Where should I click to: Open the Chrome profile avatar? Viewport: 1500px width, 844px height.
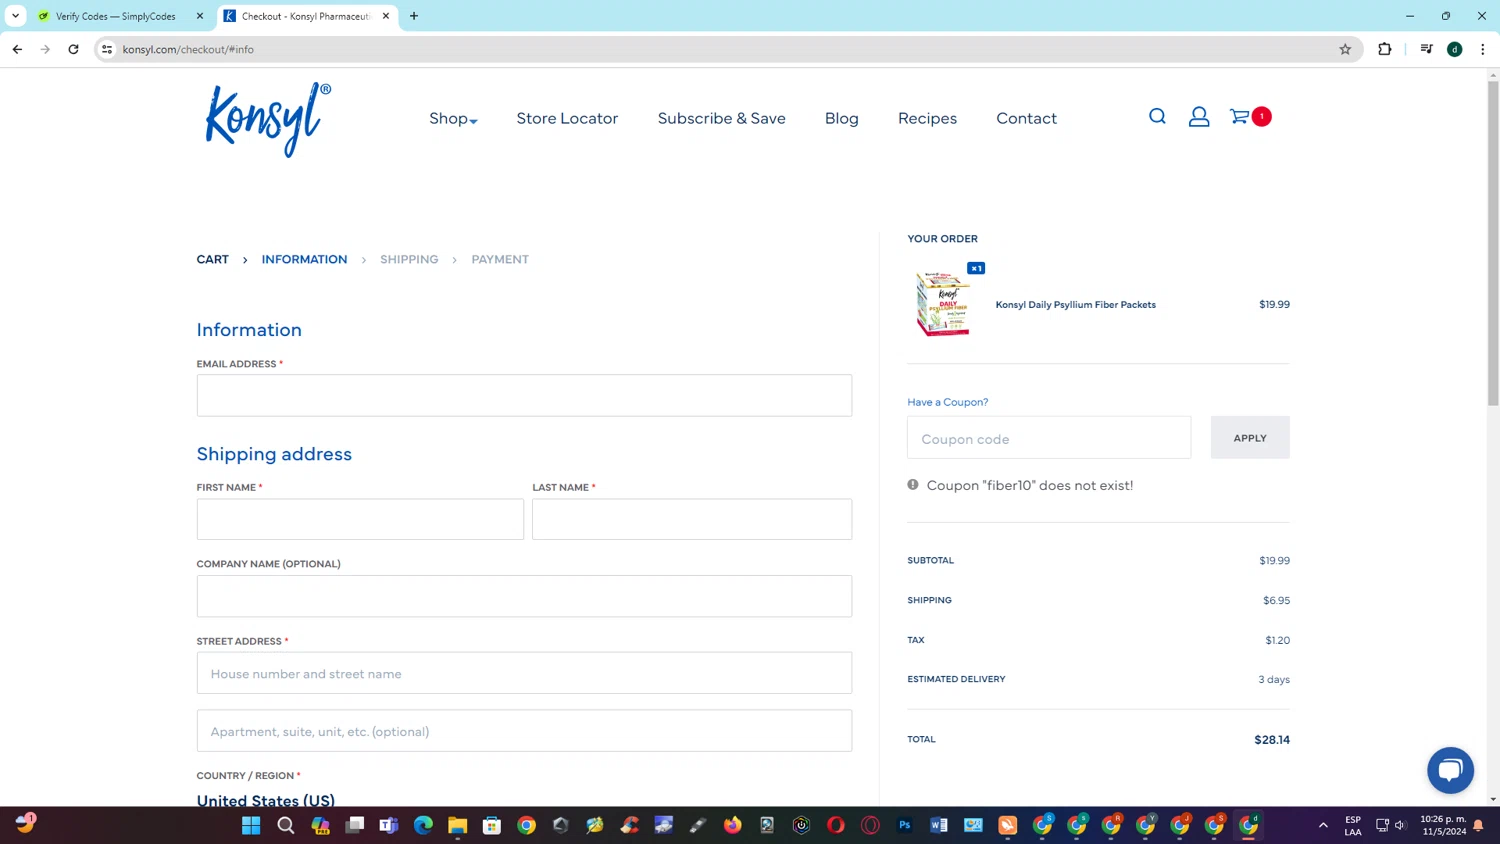tap(1455, 49)
